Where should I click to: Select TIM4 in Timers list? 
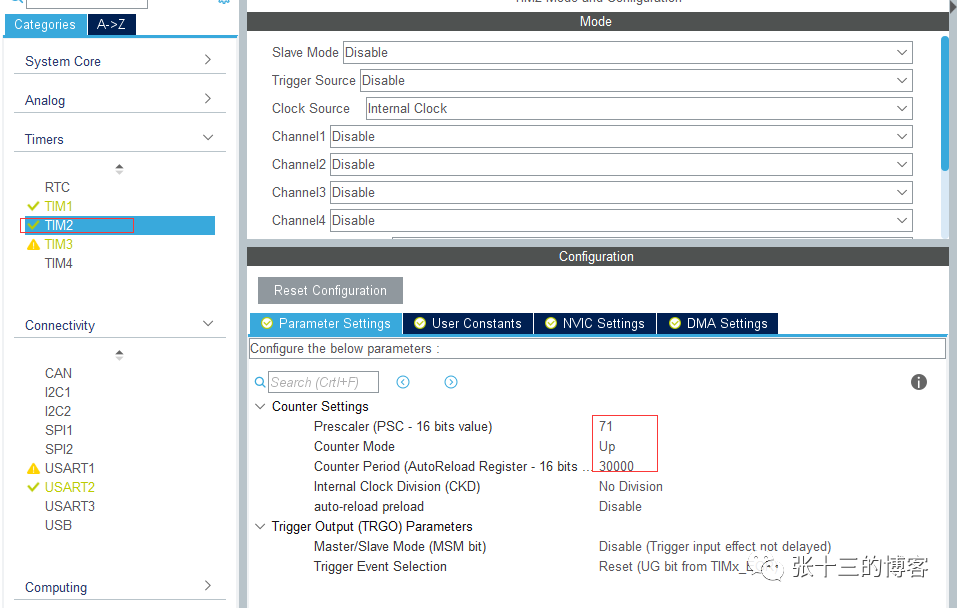pyautogui.click(x=59, y=264)
